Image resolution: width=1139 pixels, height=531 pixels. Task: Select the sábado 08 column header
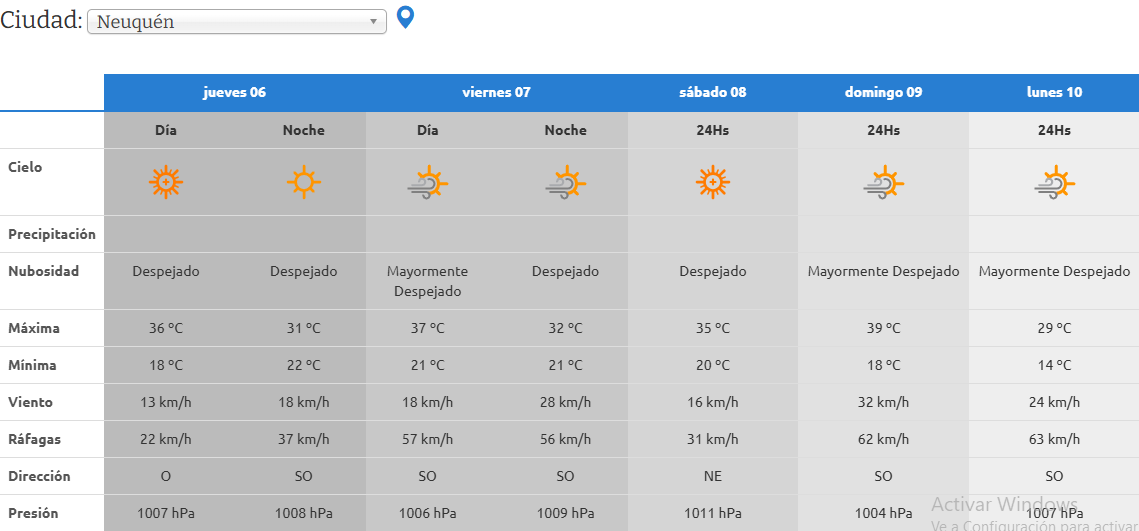coord(712,92)
